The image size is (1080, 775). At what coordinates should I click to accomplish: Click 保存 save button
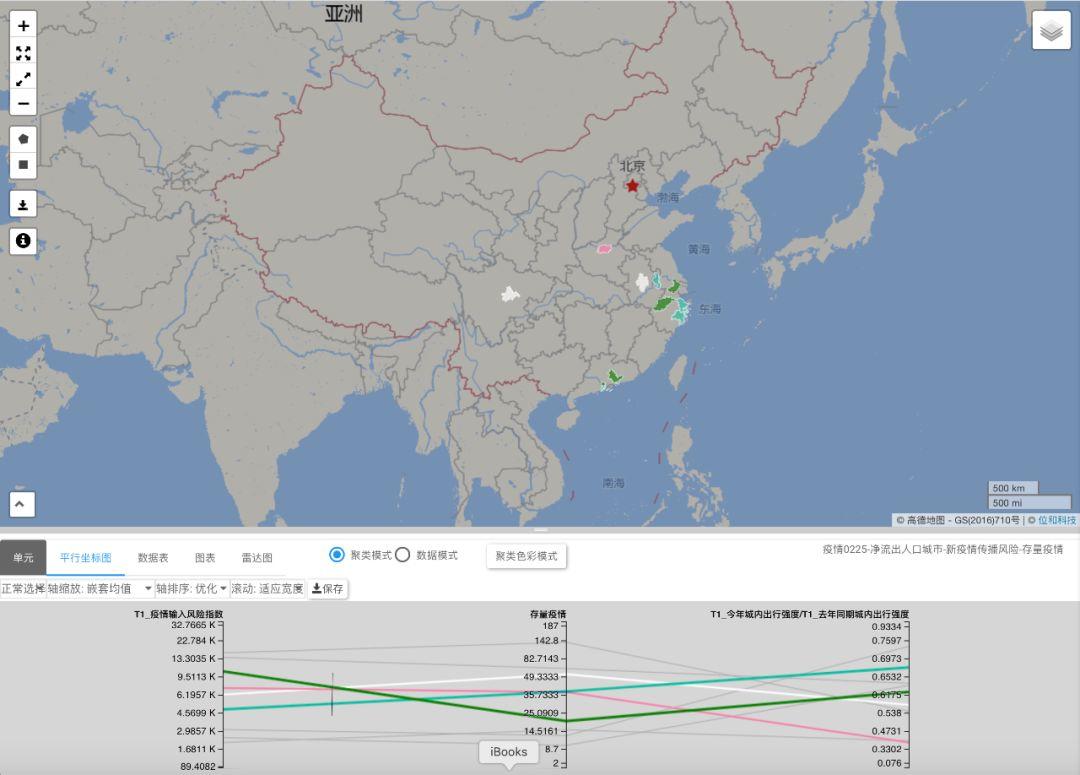pos(327,588)
